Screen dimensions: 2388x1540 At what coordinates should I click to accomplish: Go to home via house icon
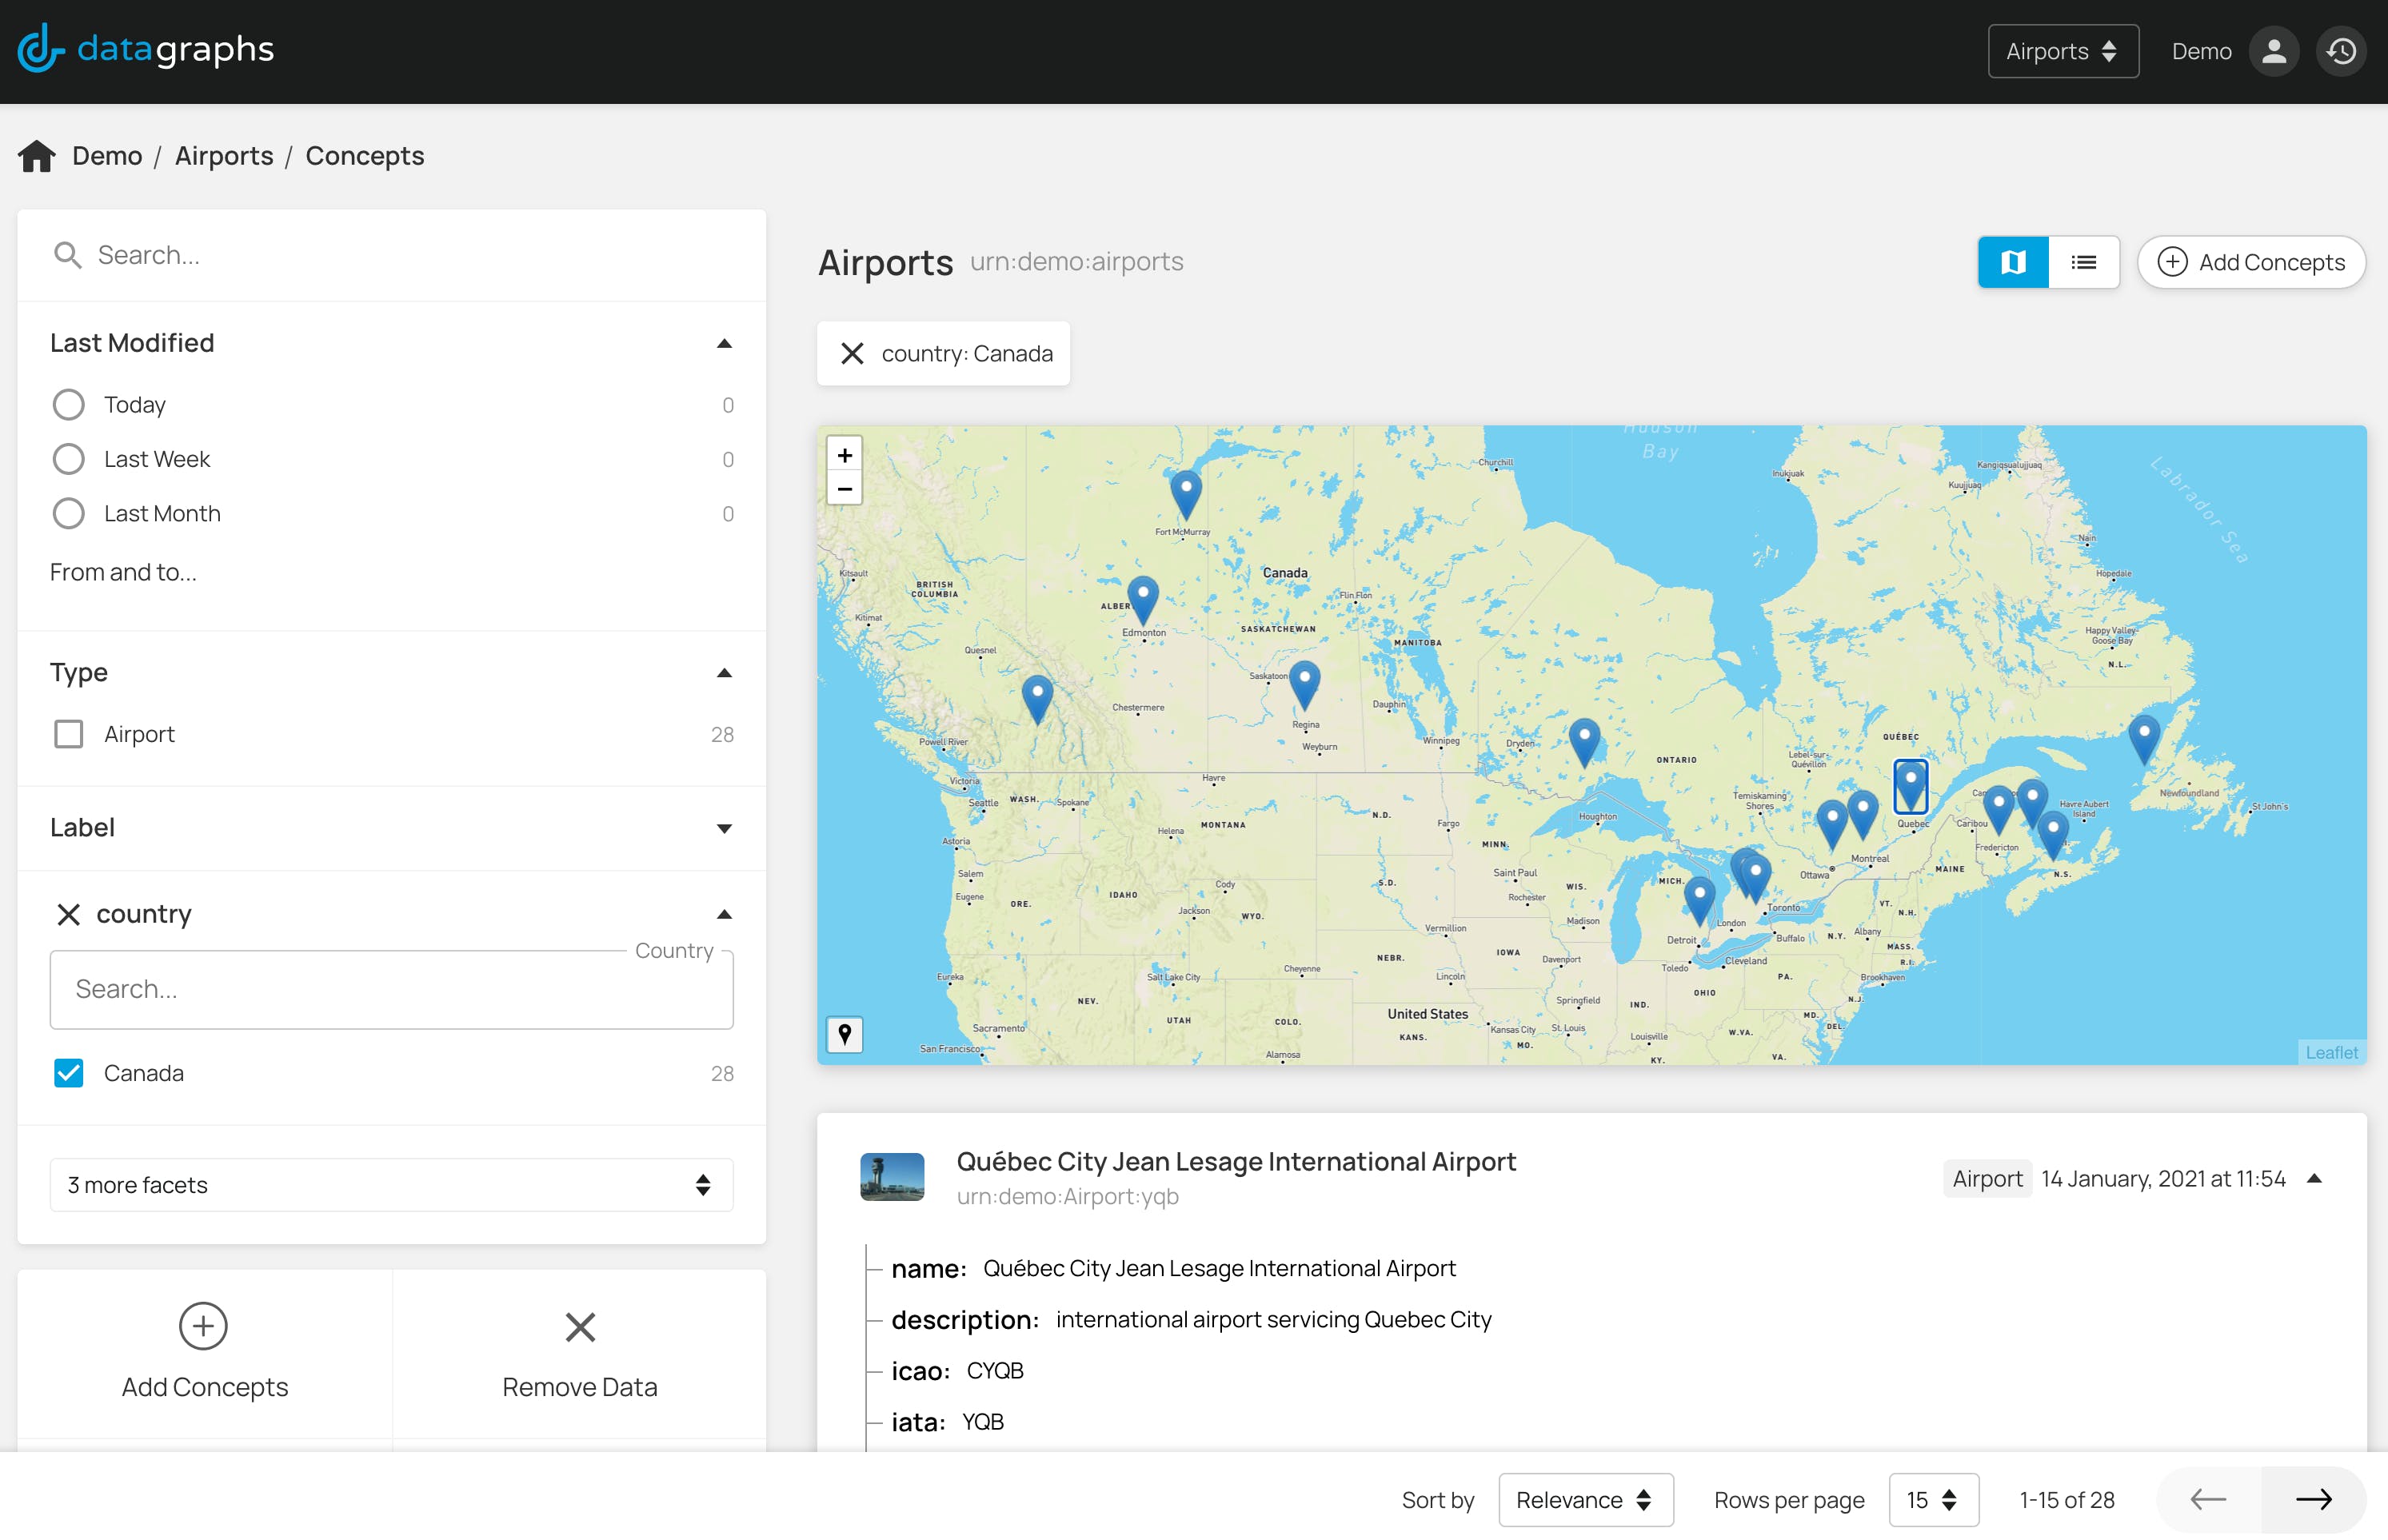tap(37, 156)
